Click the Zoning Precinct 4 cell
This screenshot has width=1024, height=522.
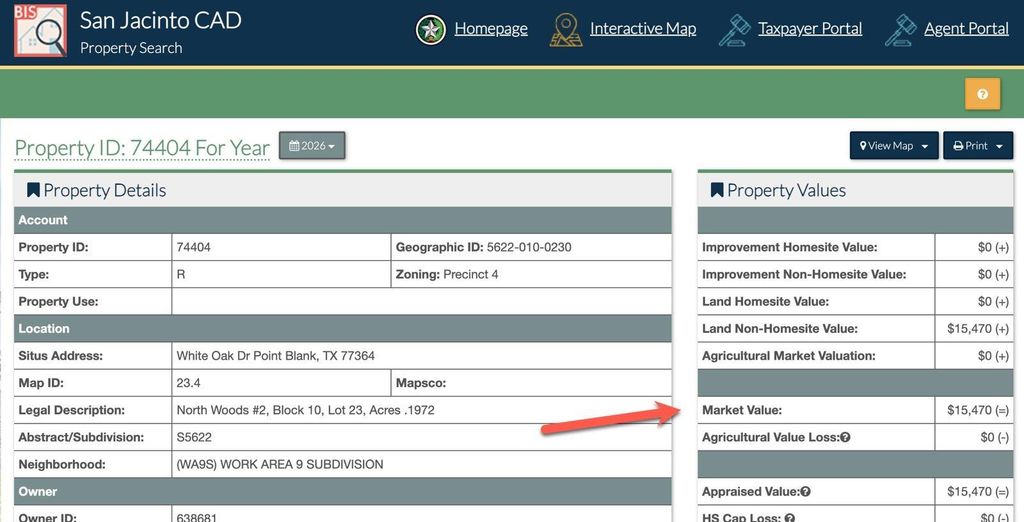(531, 274)
